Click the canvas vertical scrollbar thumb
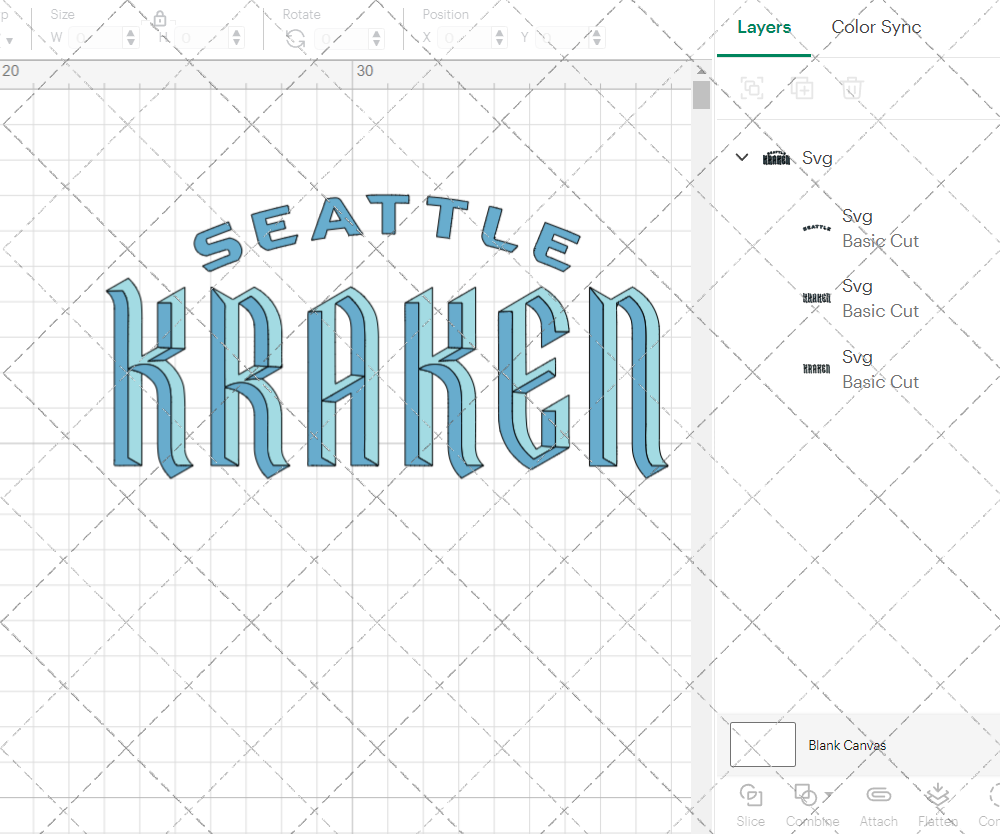 click(x=702, y=94)
